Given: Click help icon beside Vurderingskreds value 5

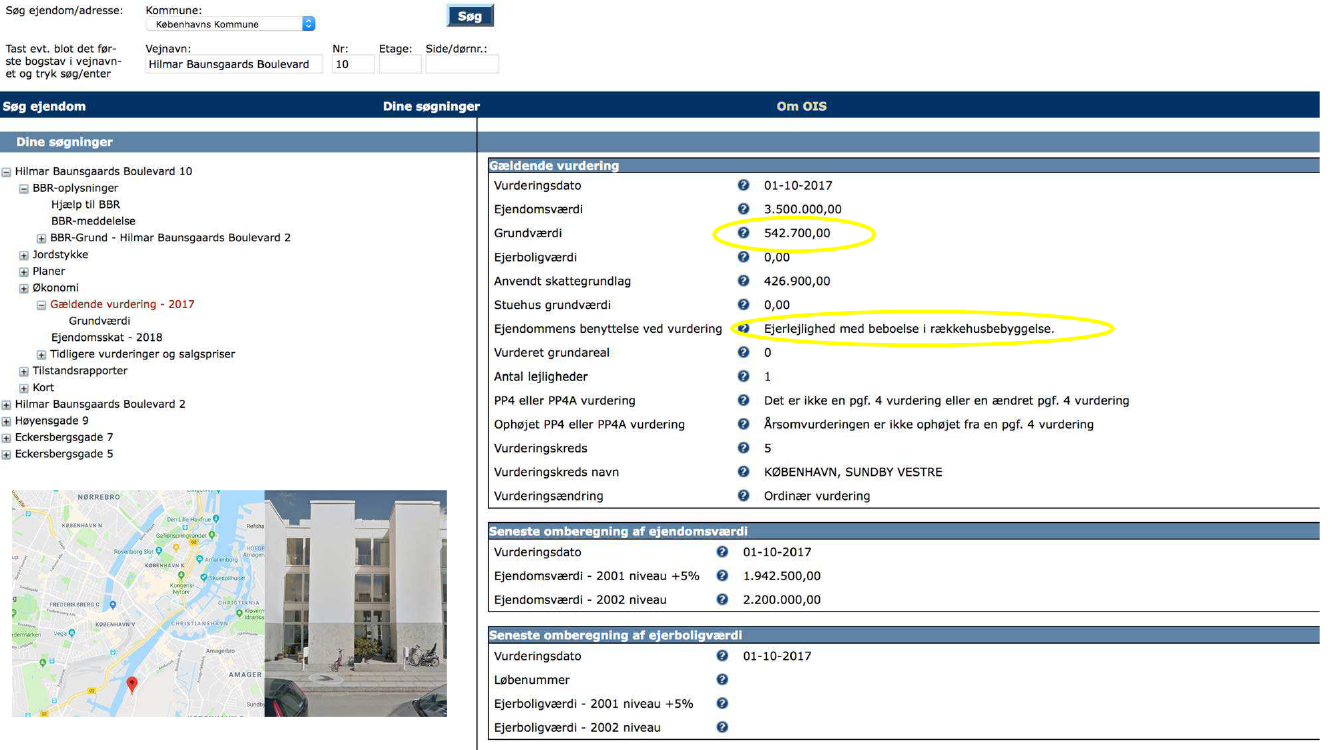Looking at the screenshot, I should [x=743, y=448].
